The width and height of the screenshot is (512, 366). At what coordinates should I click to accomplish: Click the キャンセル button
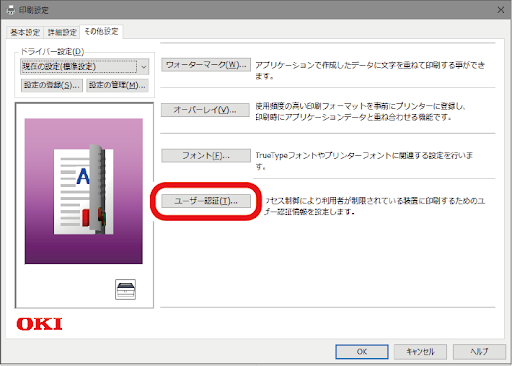420,352
